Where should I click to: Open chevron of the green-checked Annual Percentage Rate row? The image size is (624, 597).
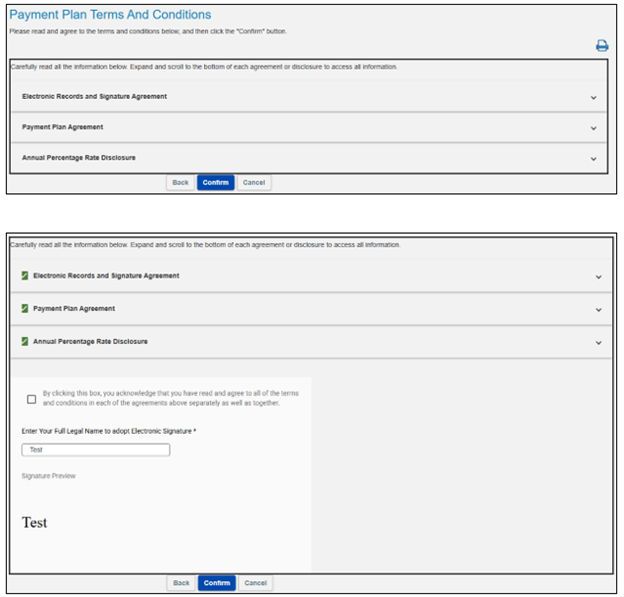(598, 342)
